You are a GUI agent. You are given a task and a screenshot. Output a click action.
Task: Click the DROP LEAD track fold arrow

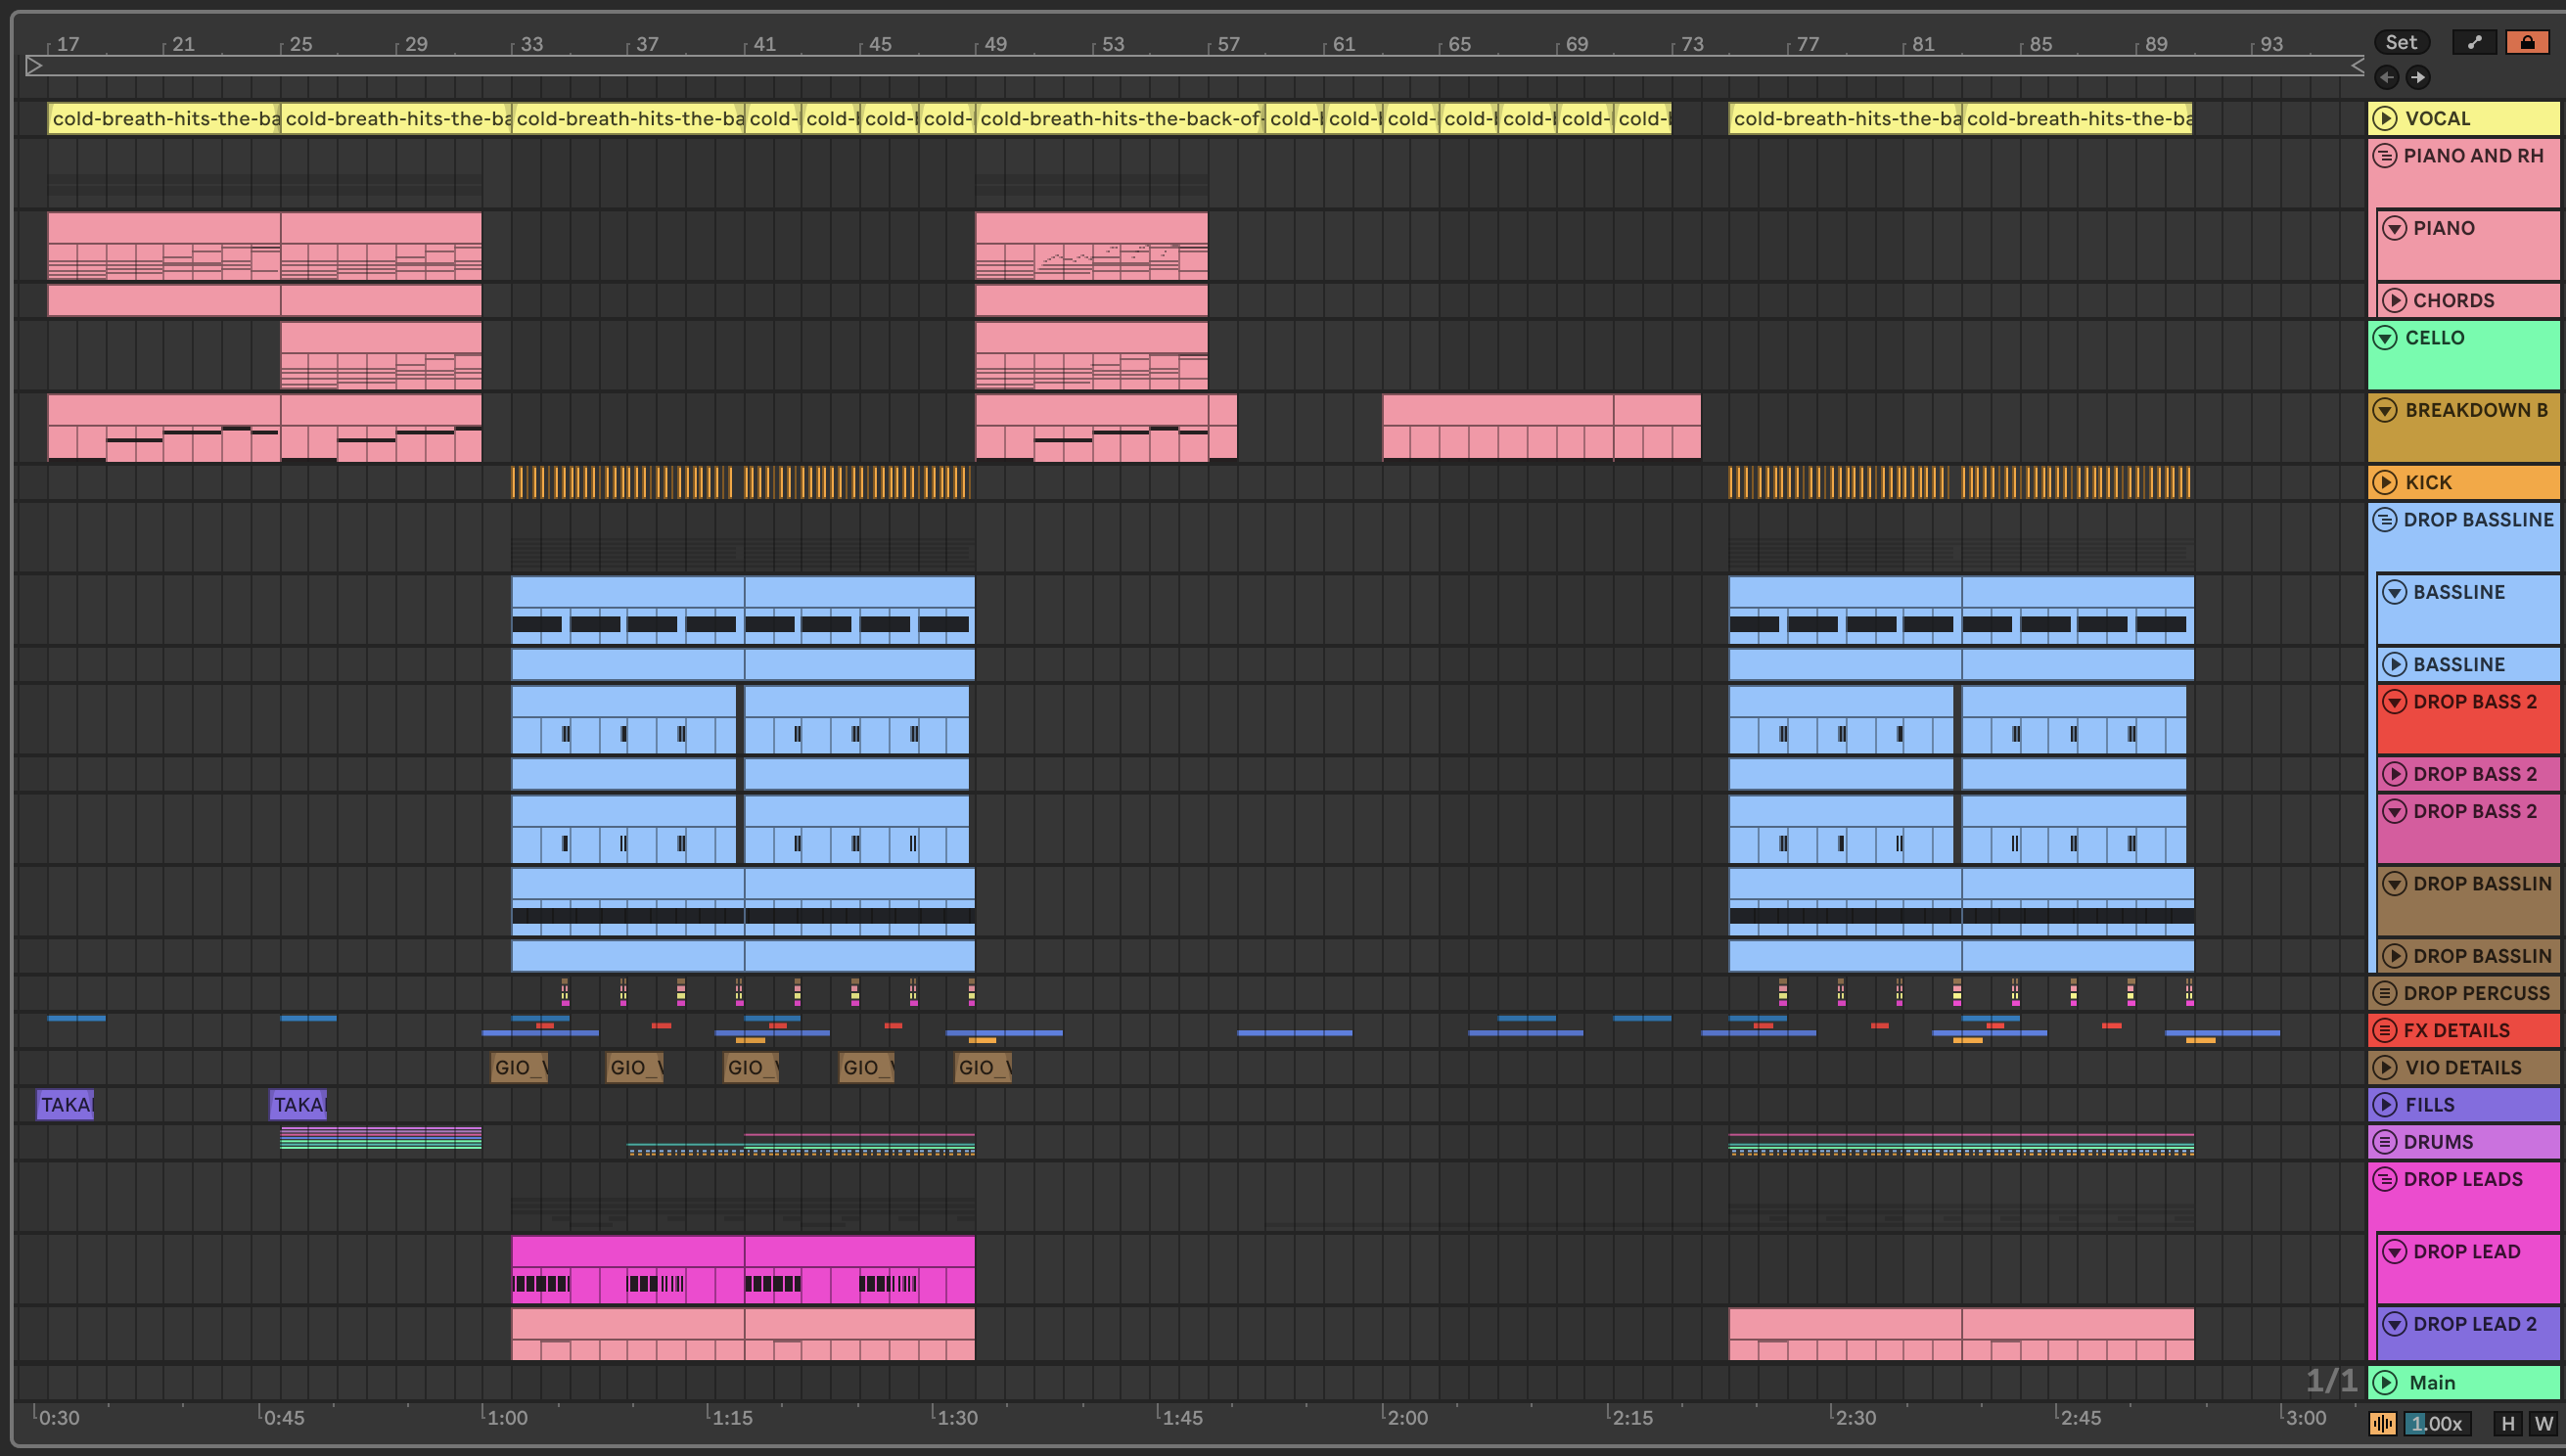coord(2394,1252)
